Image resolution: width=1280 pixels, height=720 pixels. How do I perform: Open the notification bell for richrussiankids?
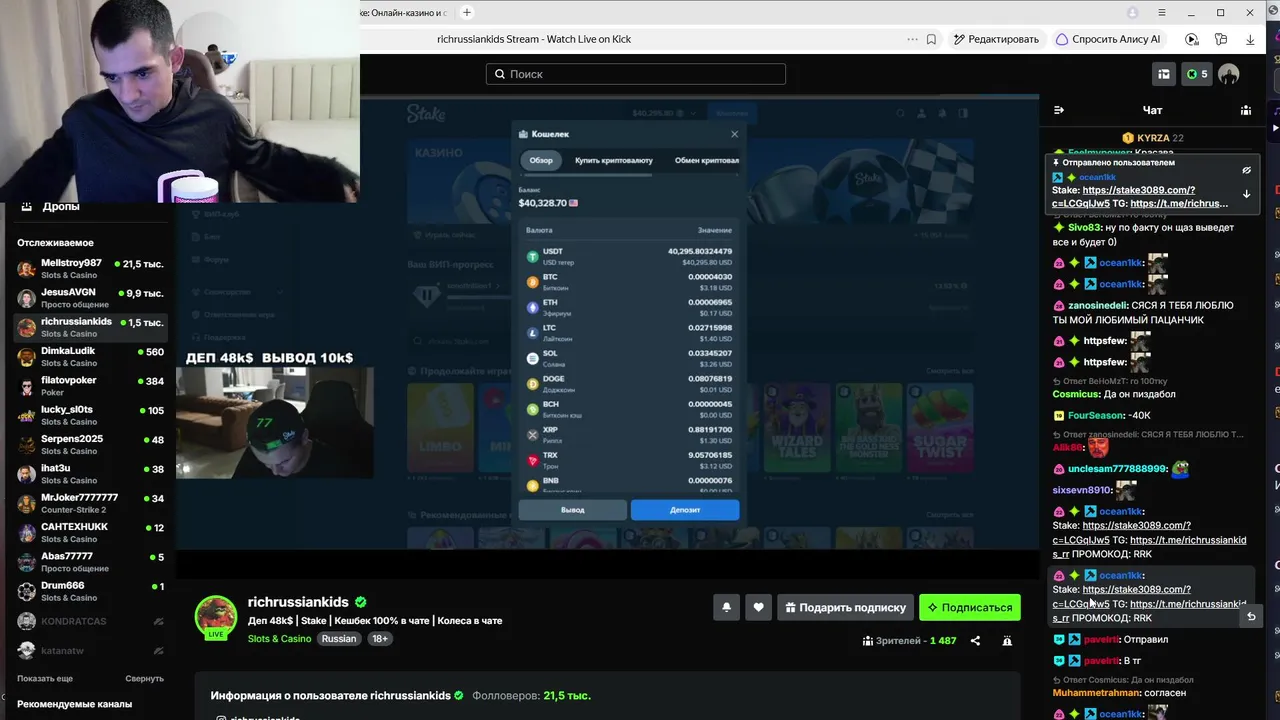(x=727, y=607)
